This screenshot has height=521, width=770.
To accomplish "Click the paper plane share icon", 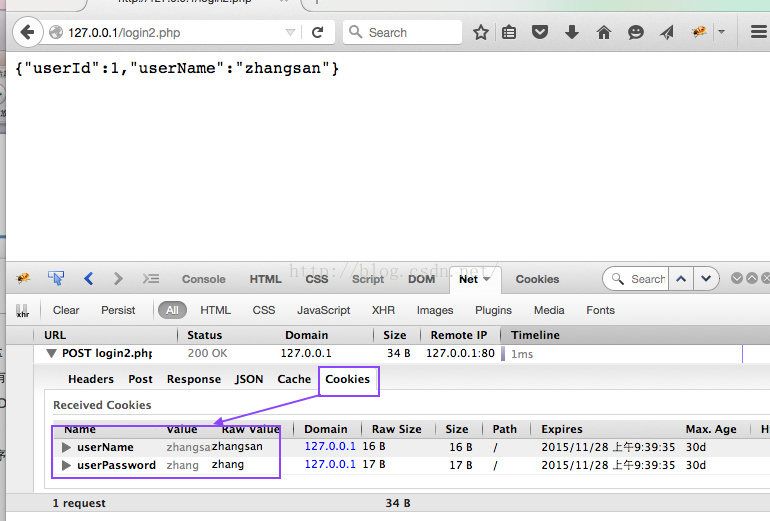I will [x=667, y=32].
